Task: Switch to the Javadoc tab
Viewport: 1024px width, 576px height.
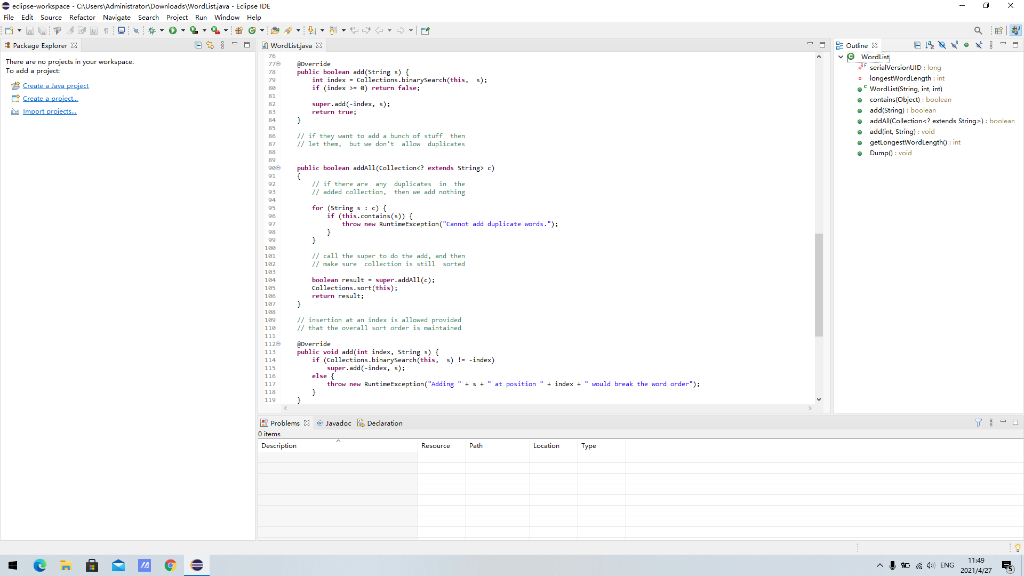Action: (x=333, y=423)
